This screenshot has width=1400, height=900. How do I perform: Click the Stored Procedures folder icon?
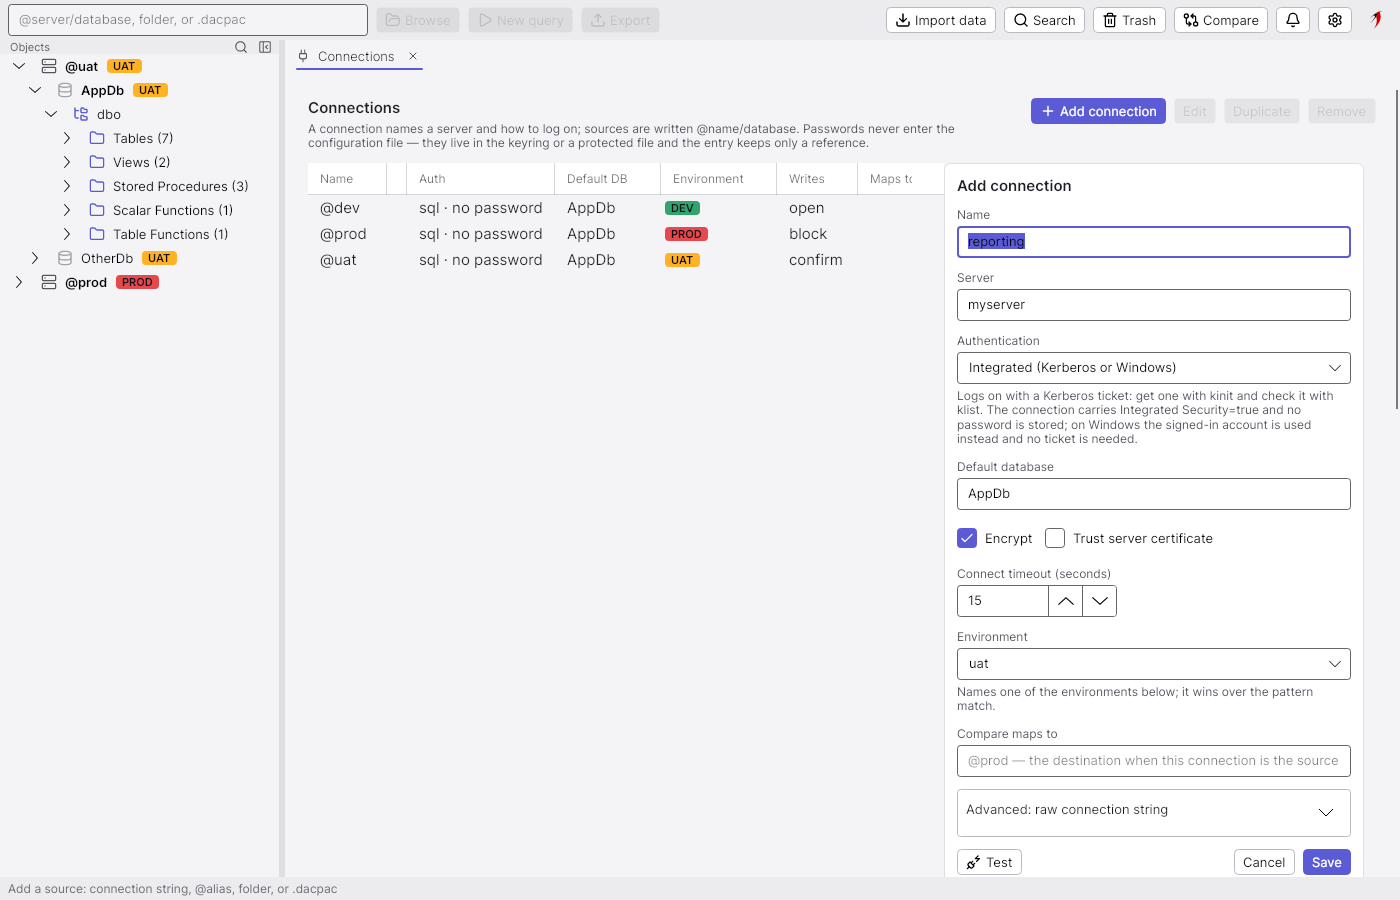97,186
